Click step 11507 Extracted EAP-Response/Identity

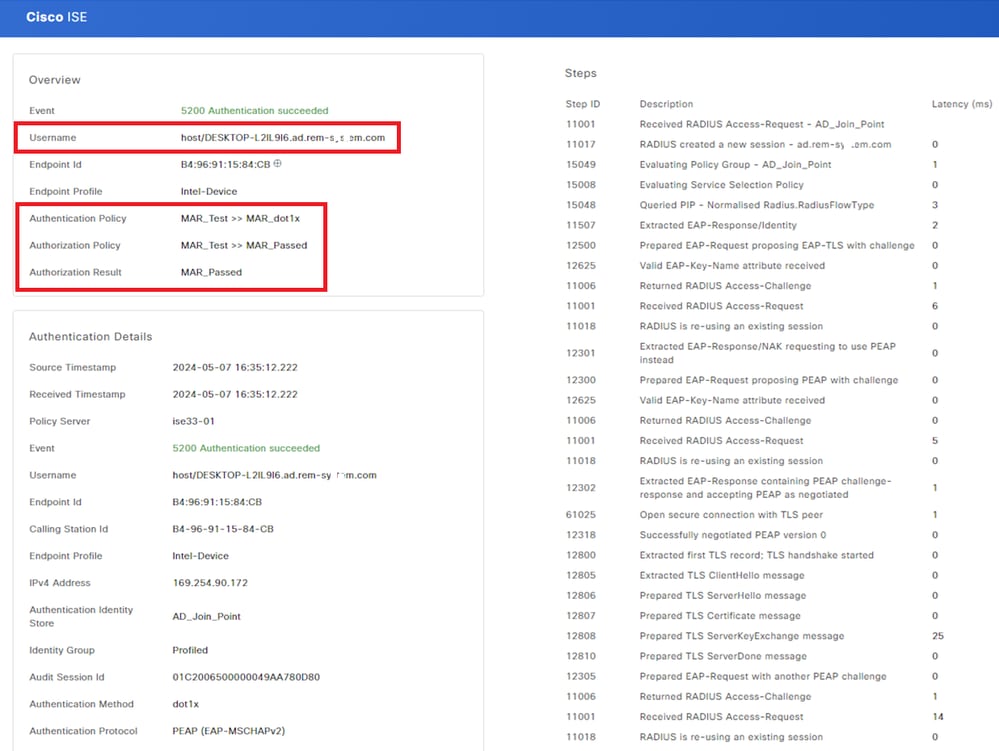pyautogui.click(x=718, y=225)
